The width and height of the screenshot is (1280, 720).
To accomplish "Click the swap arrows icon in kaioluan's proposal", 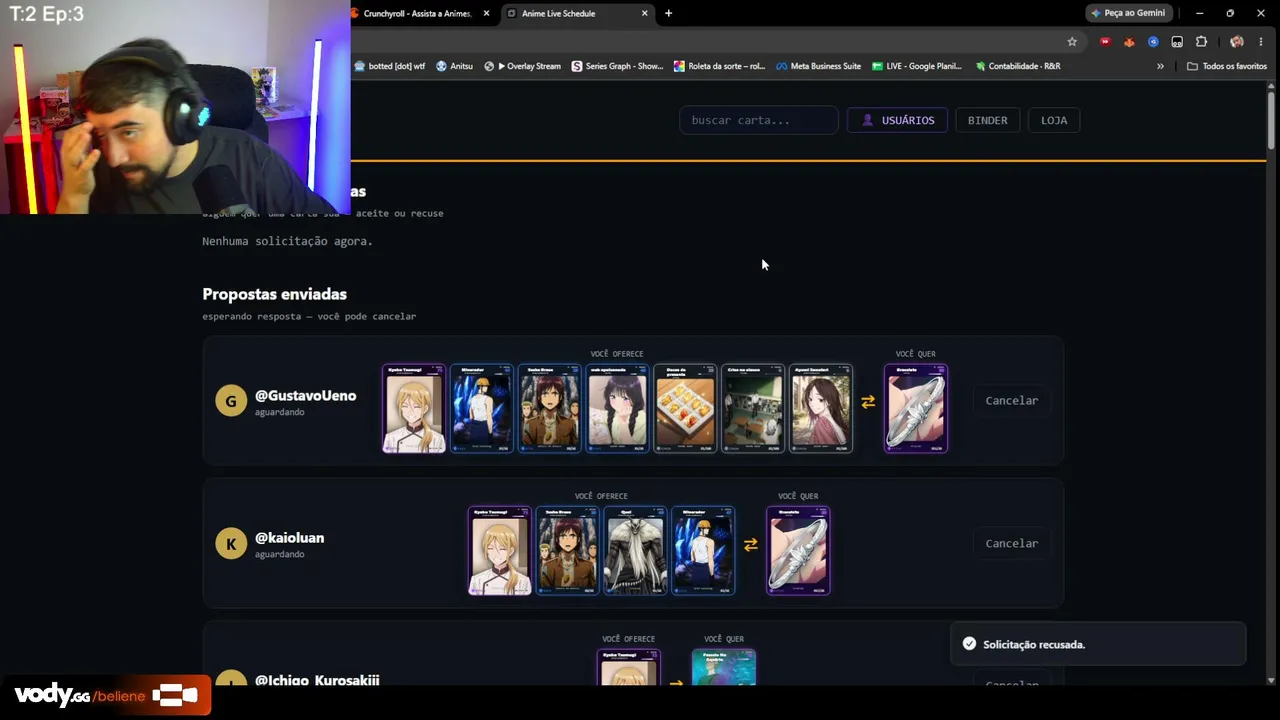I will click(750, 545).
